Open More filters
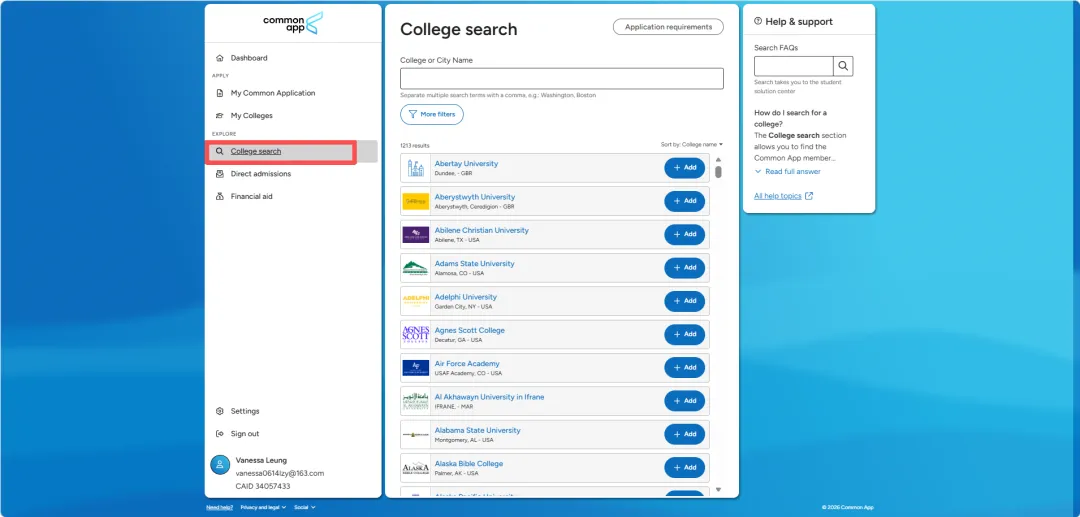 pos(432,114)
